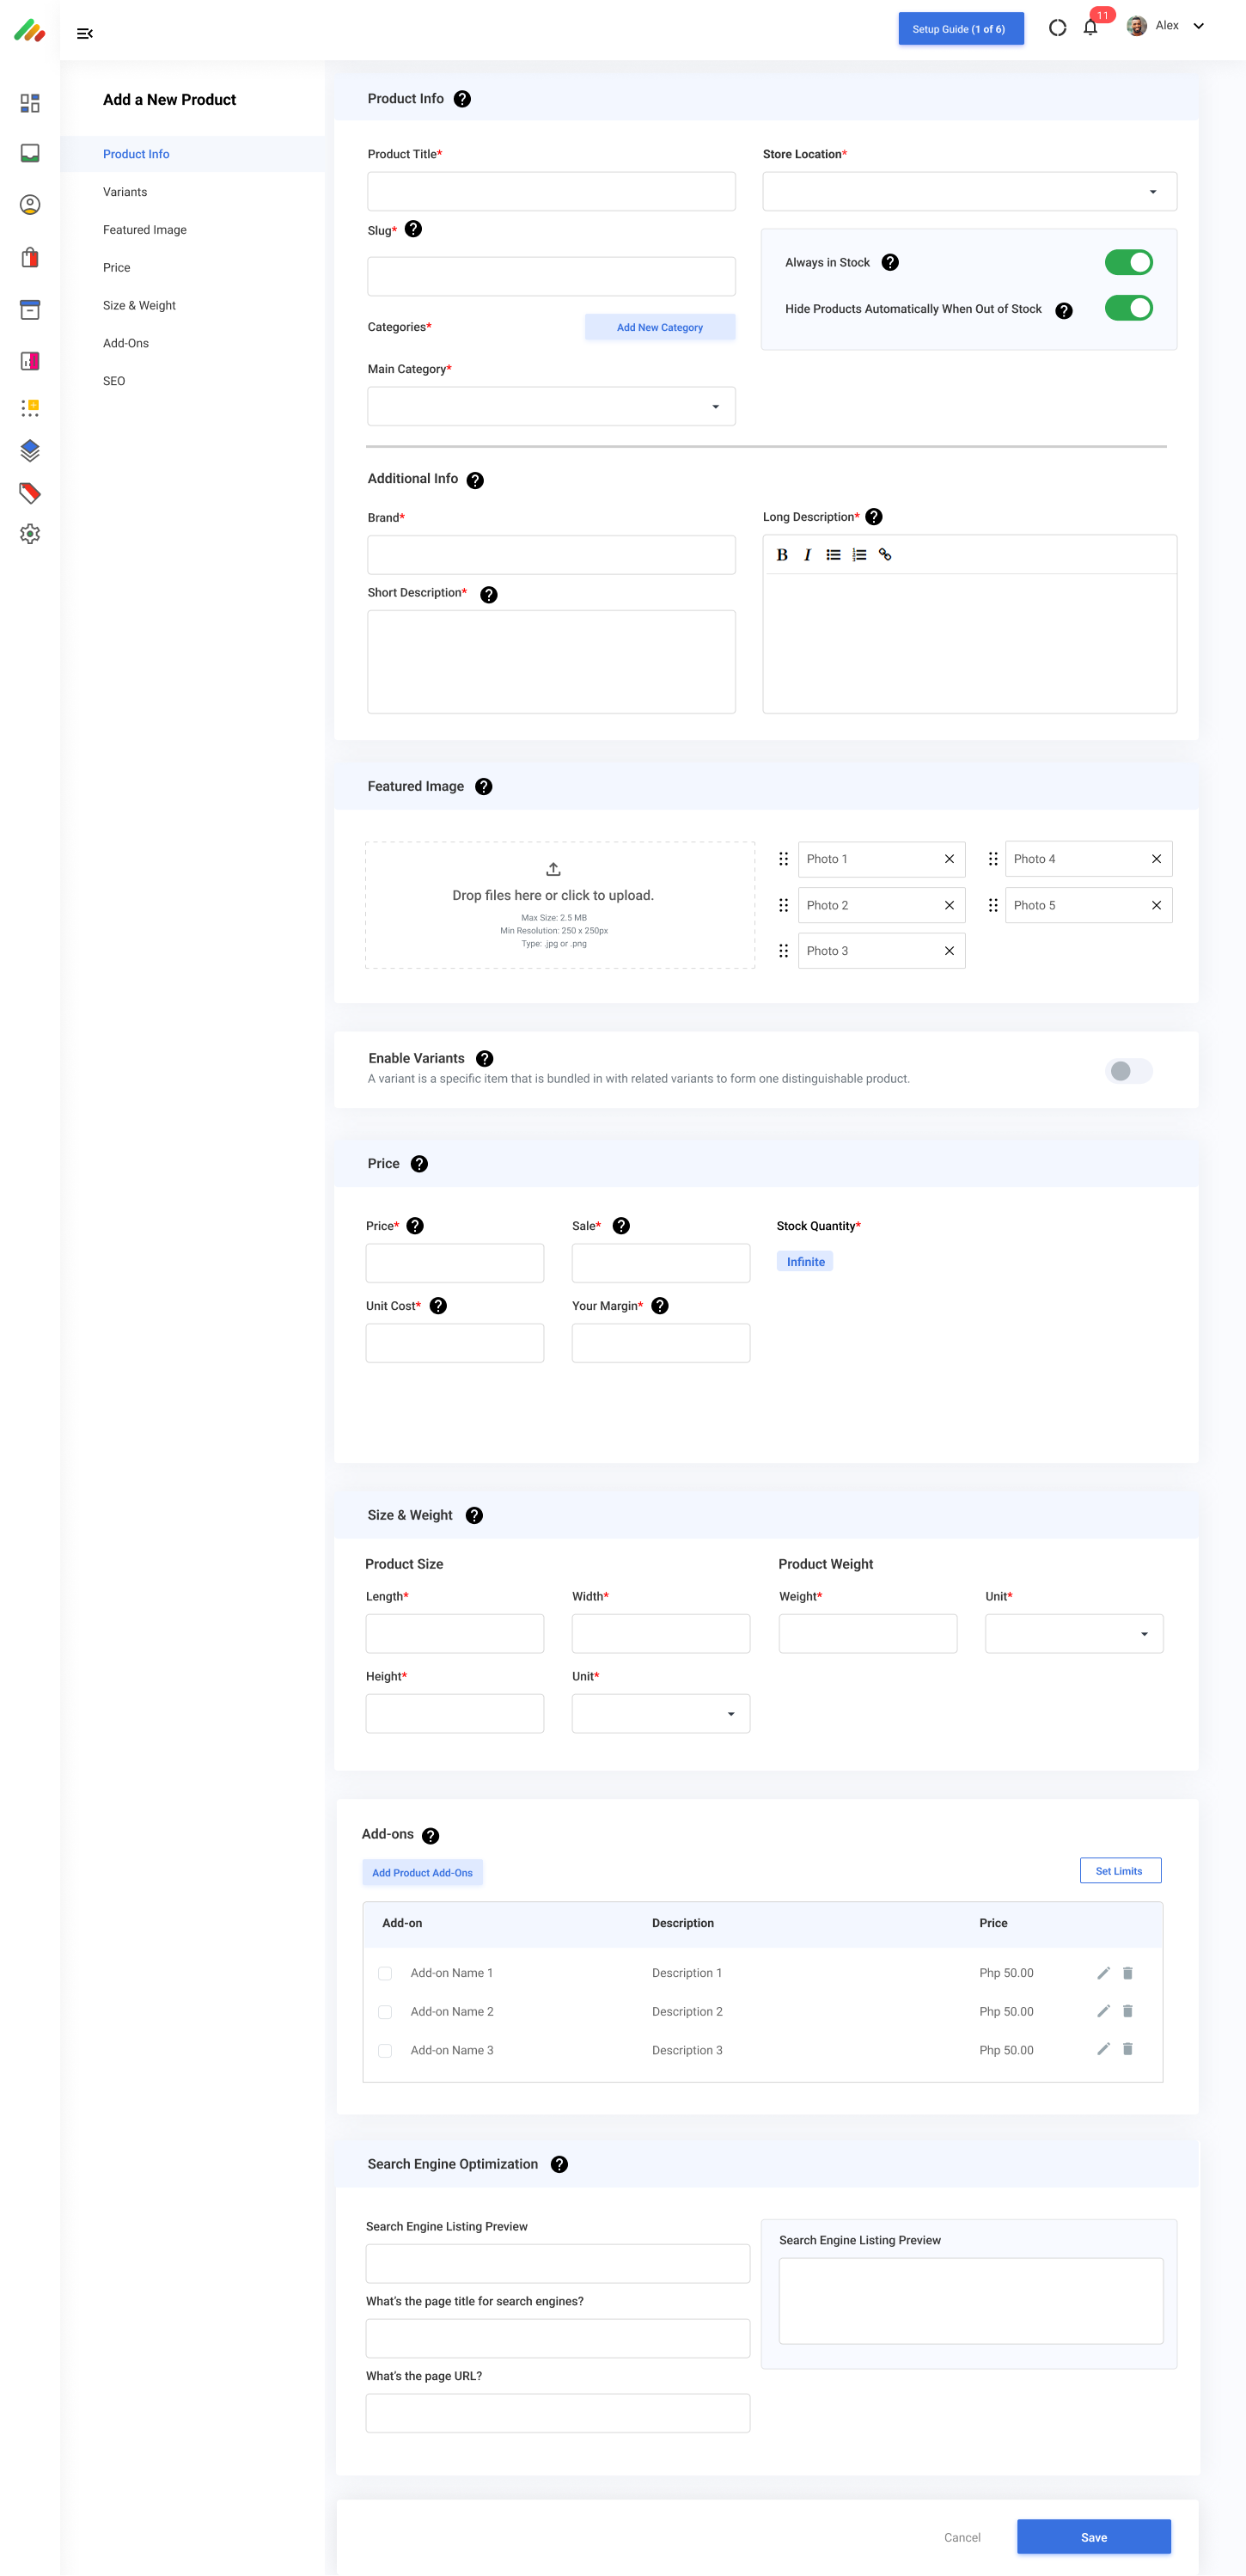Click the file upload drop zone
Screen dimensions: 1246x2576
click(x=559, y=905)
